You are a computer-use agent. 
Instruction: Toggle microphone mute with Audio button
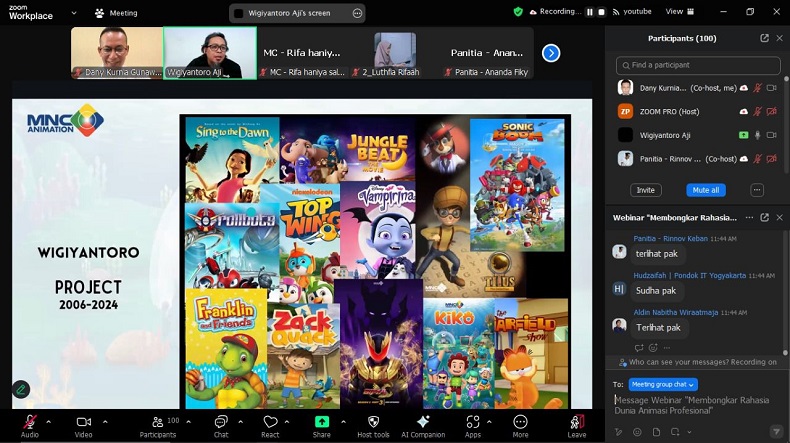coord(30,422)
